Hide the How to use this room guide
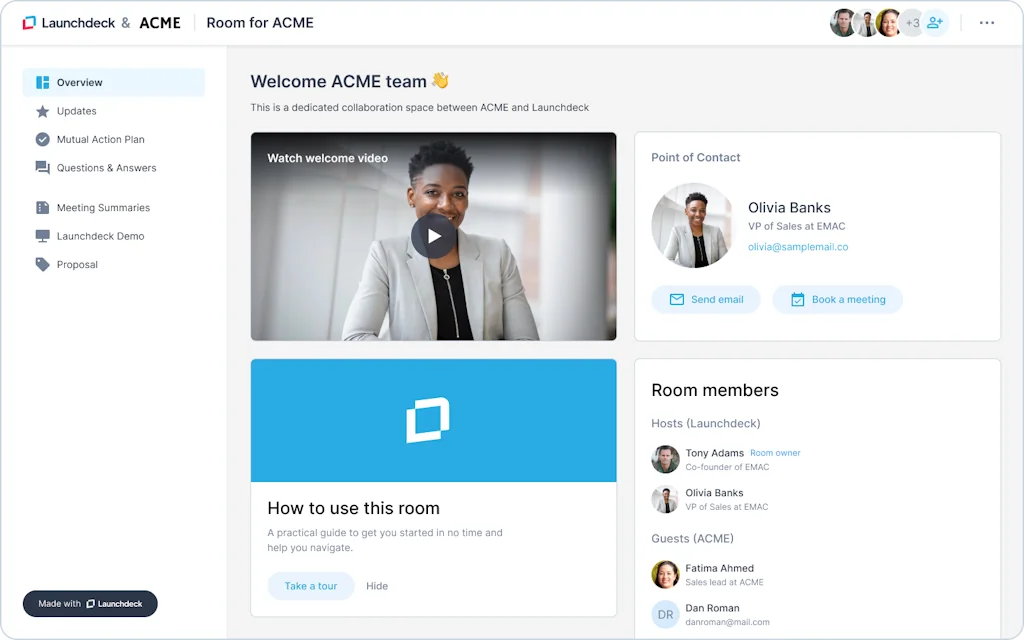 tap(377, 585)
